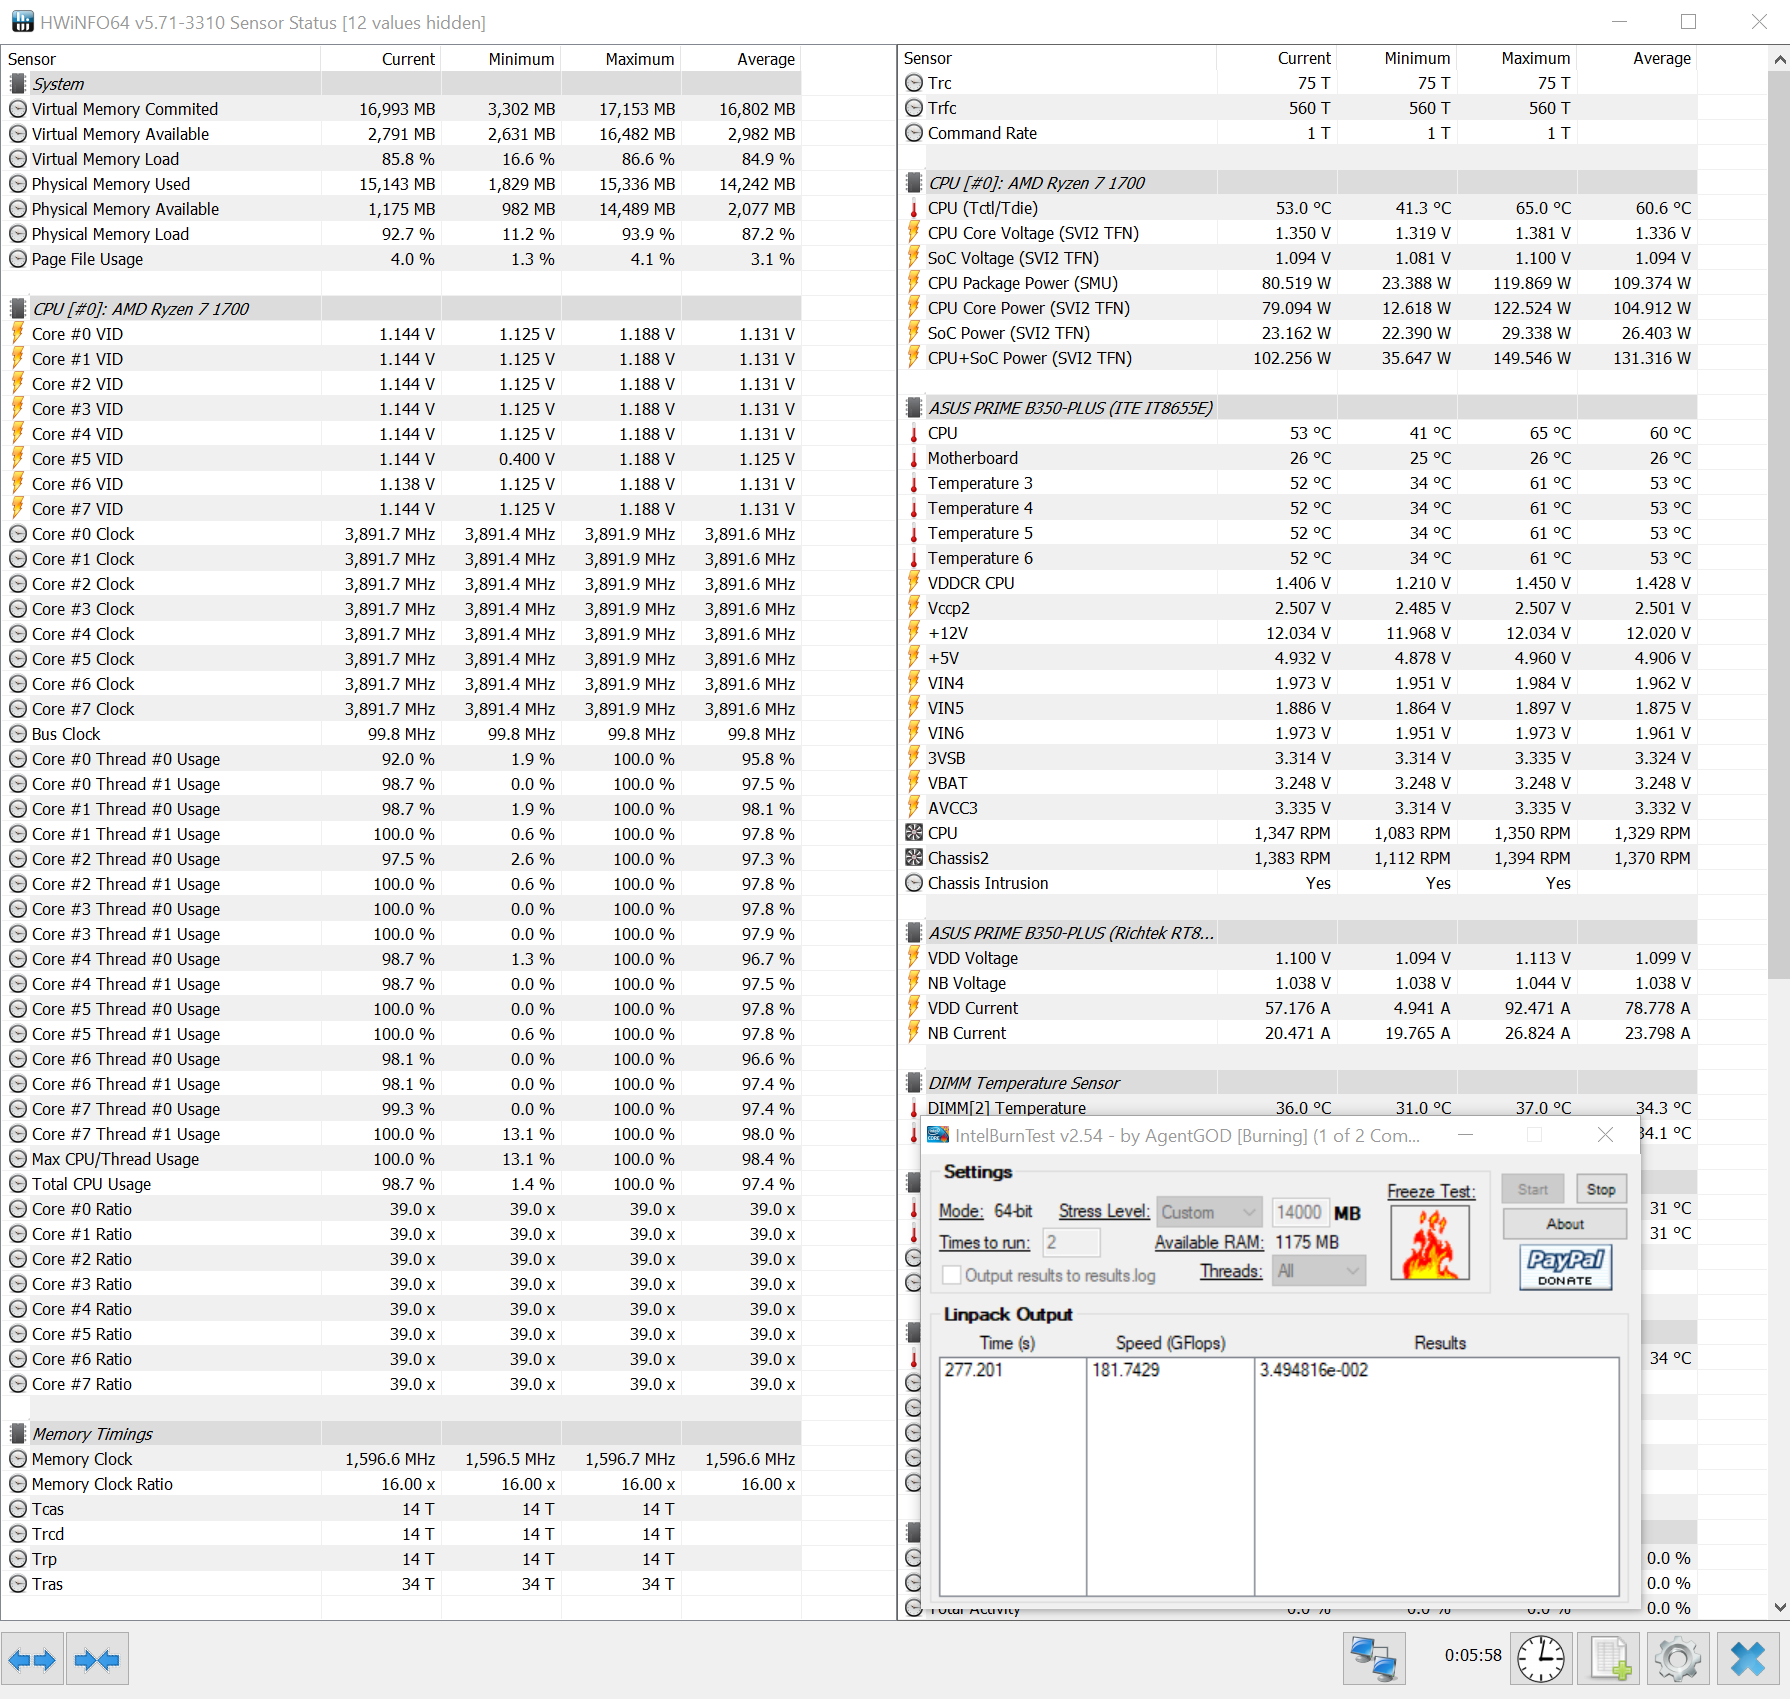Click the Memory Timings group chip icon

click(x=18, y=1434)
